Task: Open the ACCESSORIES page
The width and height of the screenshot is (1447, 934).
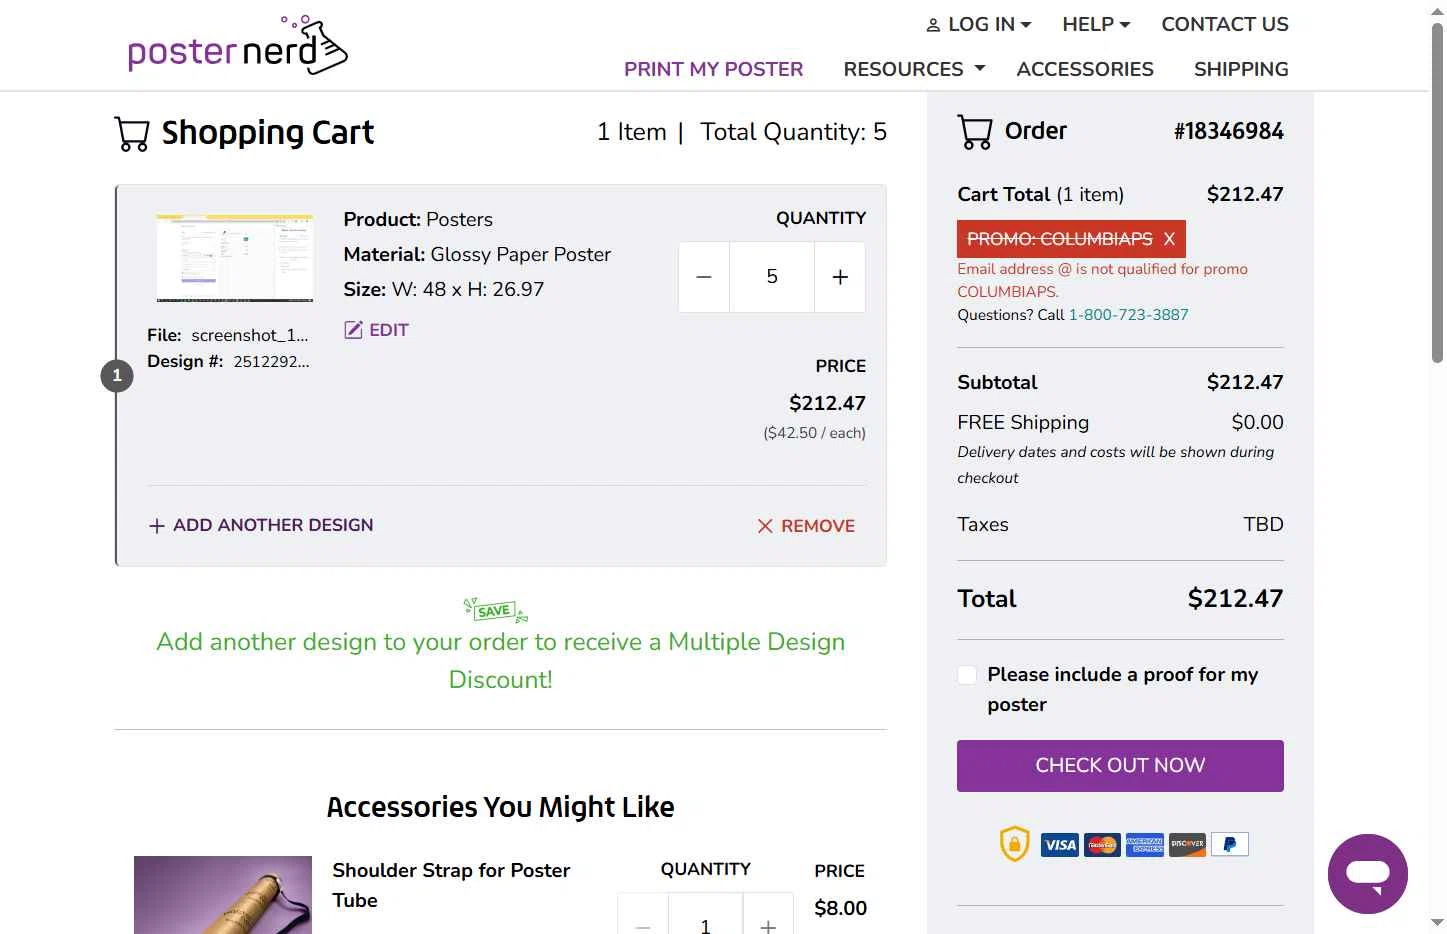Action: (x=1085, y=69)
